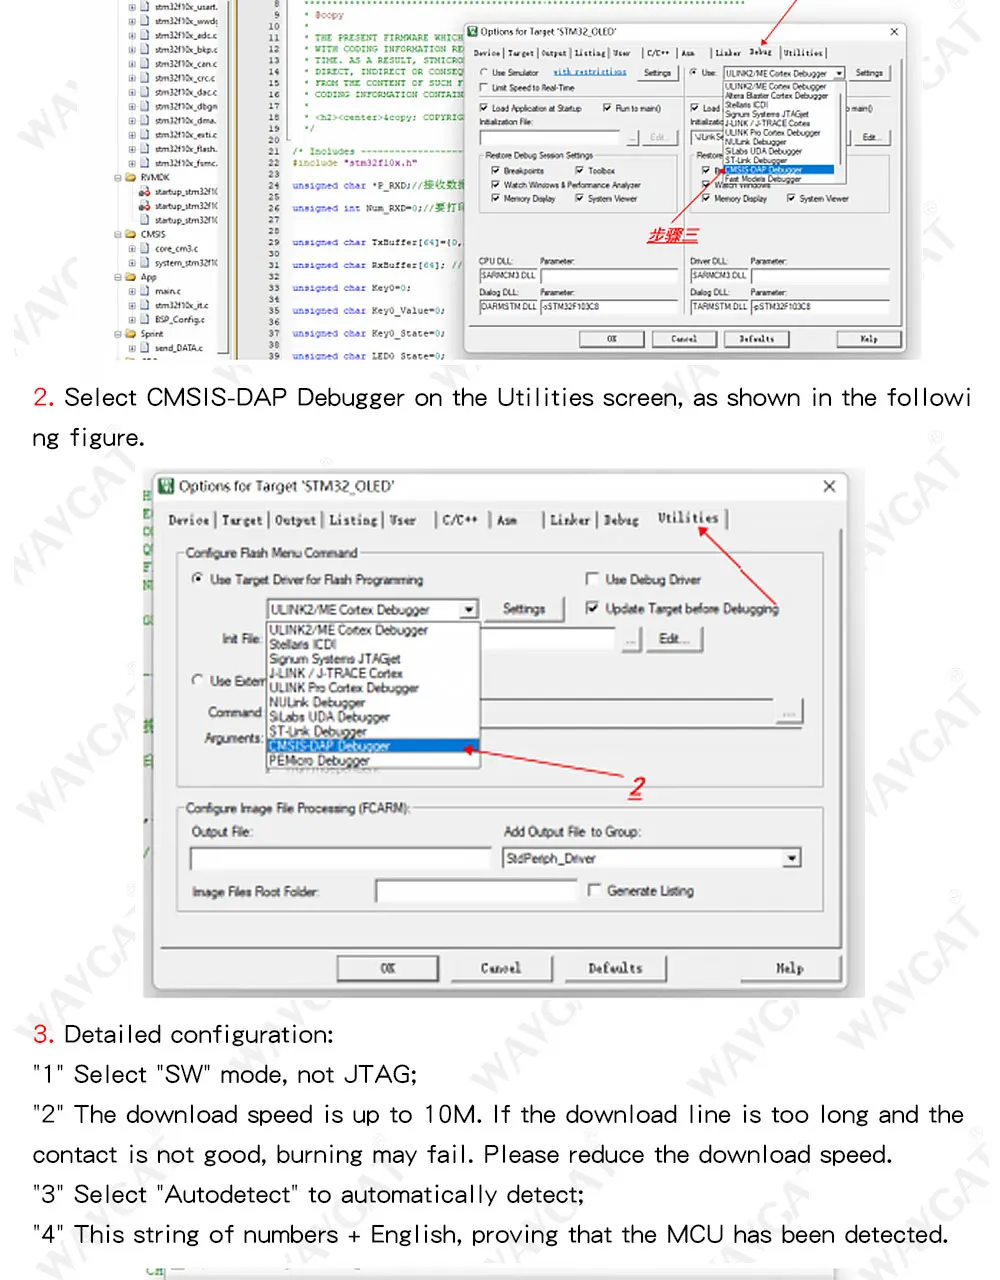Open Output tab in Utilities dialog
Viewport: 1000px width, 1280px height.
tap(295, 520)
